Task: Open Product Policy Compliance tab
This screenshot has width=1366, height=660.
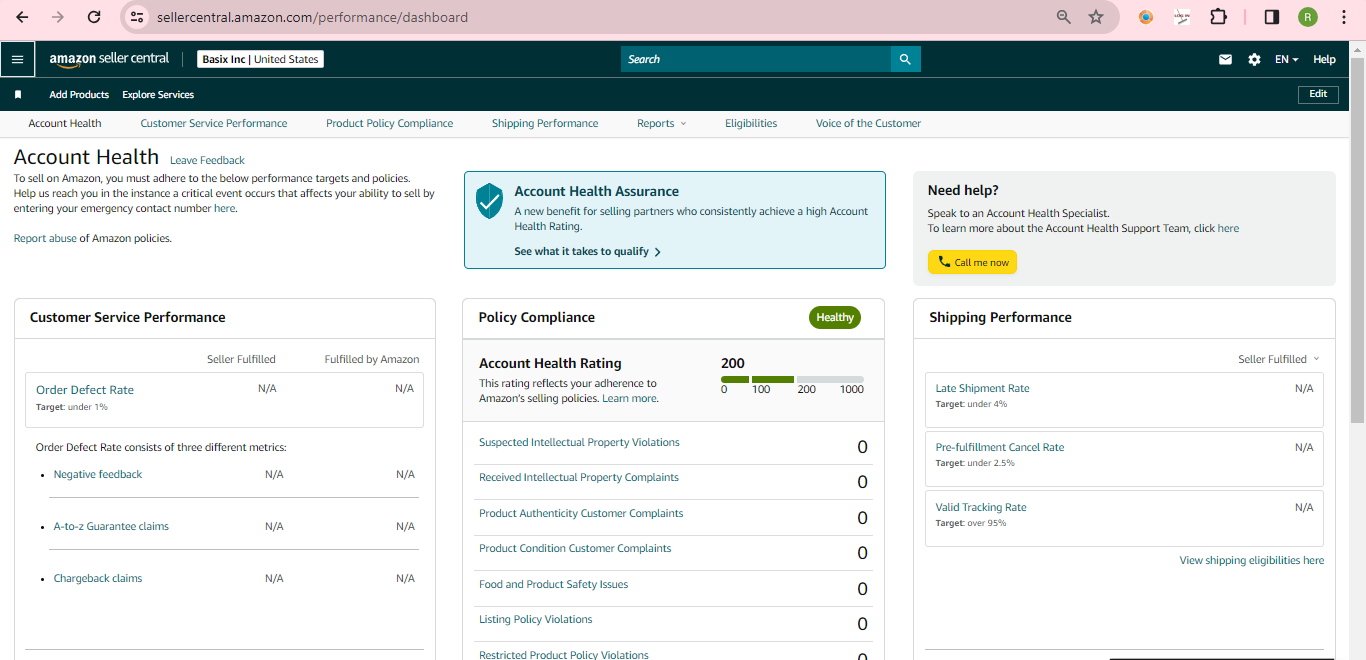Action: [x=389, y=123]
